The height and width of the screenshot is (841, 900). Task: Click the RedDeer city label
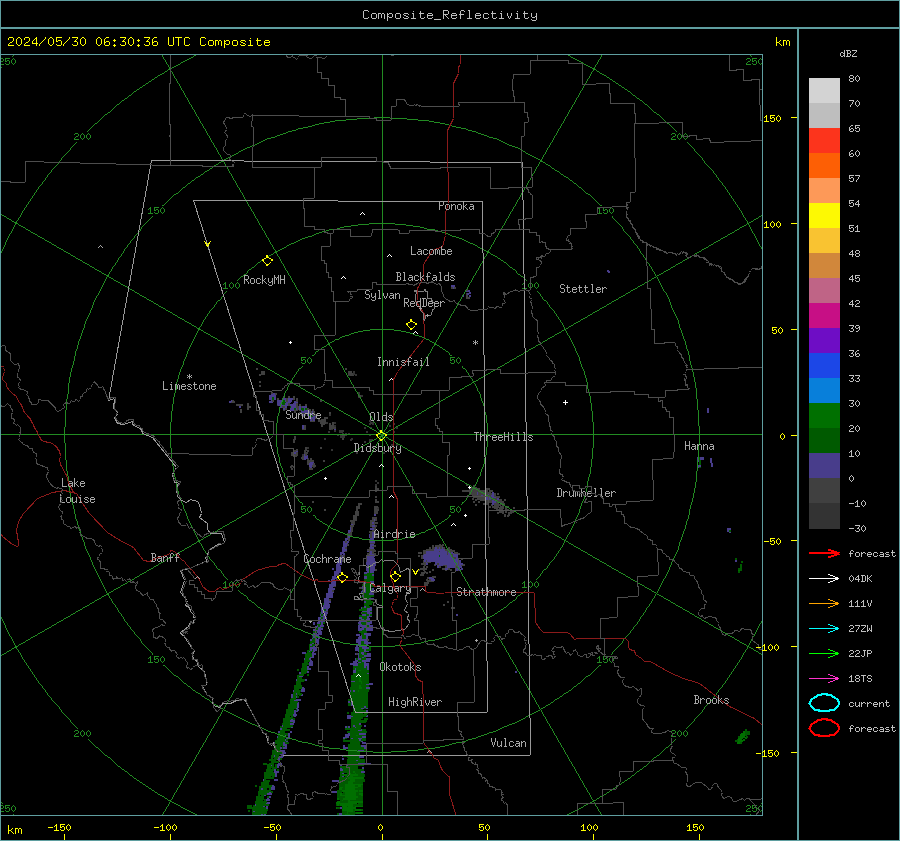[424, 303]
